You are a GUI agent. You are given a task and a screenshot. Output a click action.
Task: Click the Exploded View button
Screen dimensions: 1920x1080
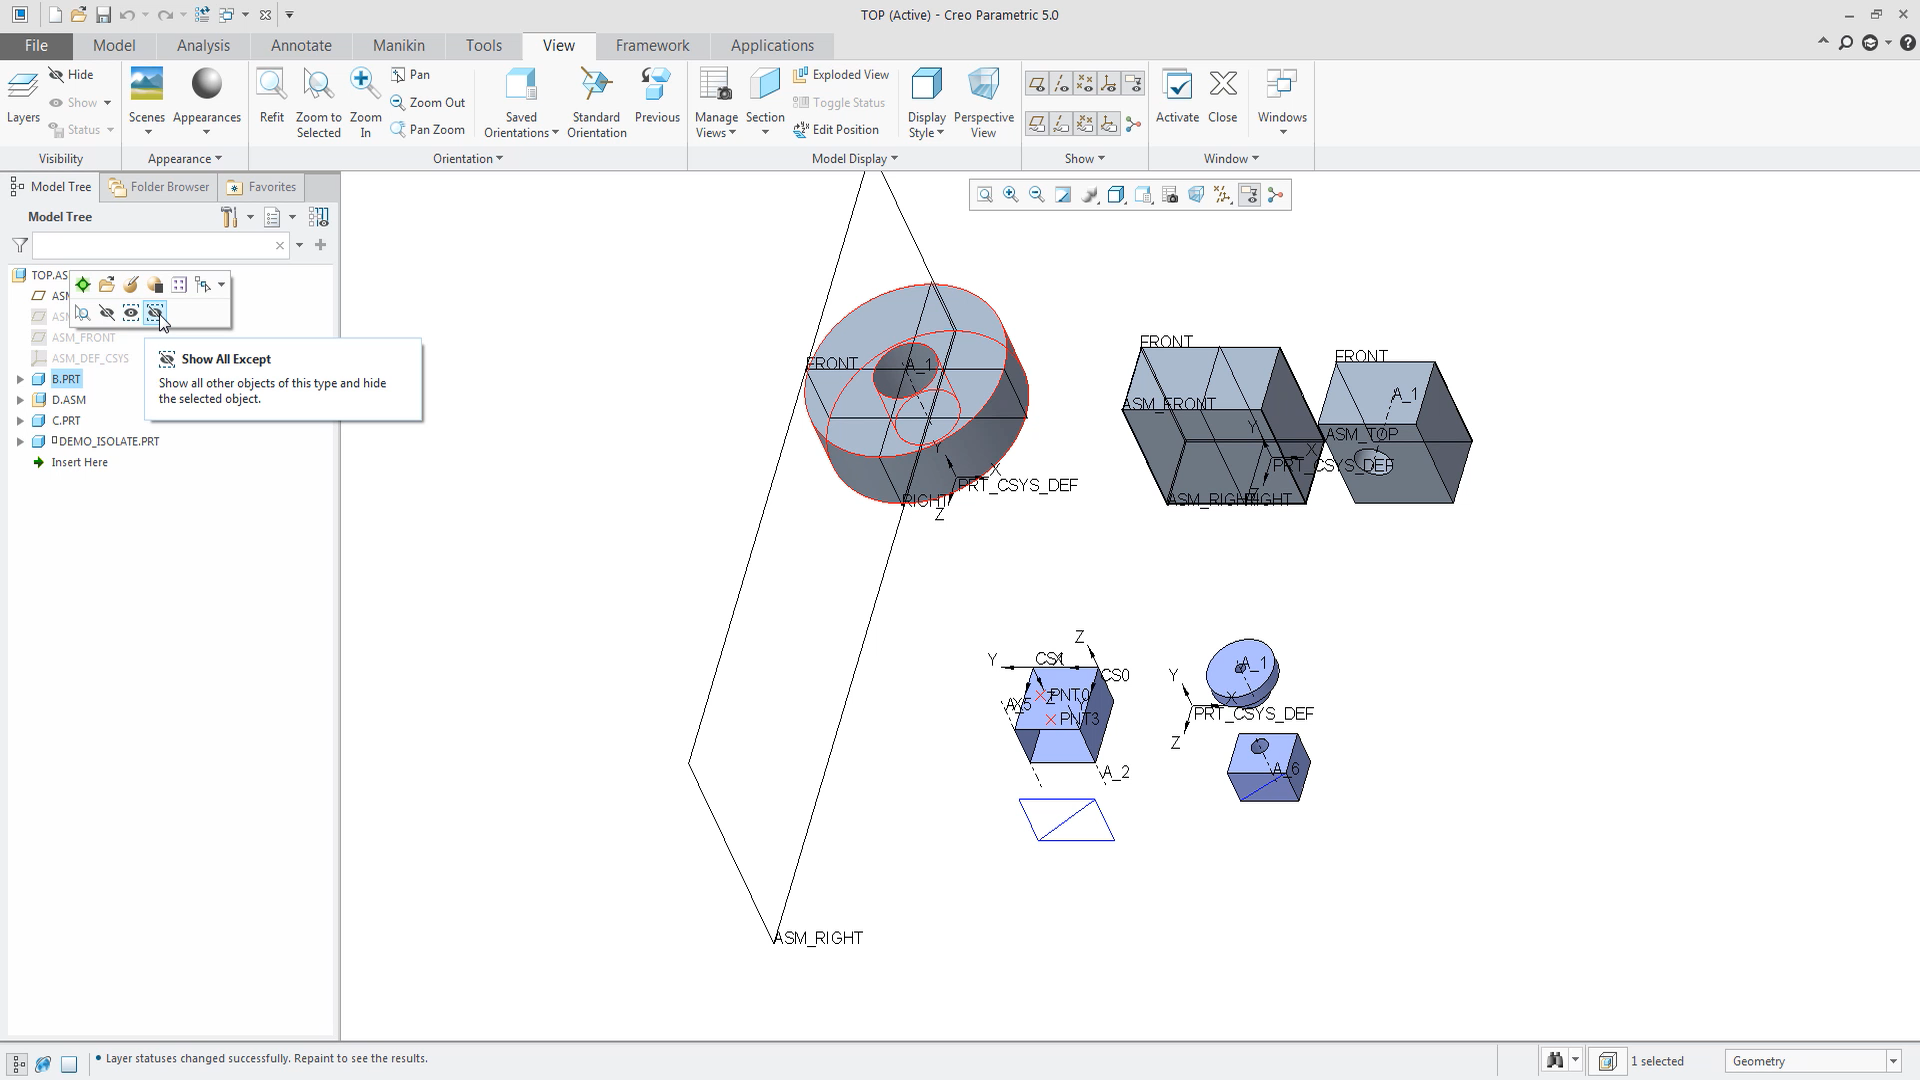tap(841, 75)
